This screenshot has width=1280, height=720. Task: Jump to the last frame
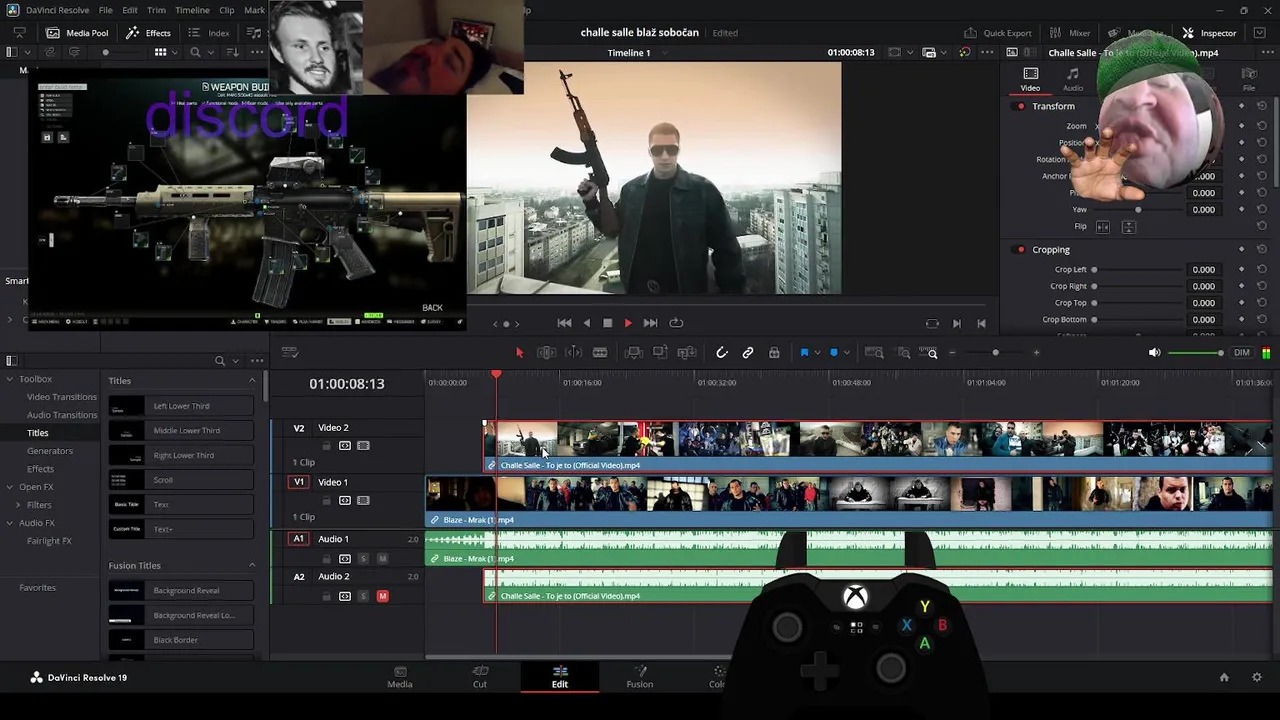[x=650, y=323]
